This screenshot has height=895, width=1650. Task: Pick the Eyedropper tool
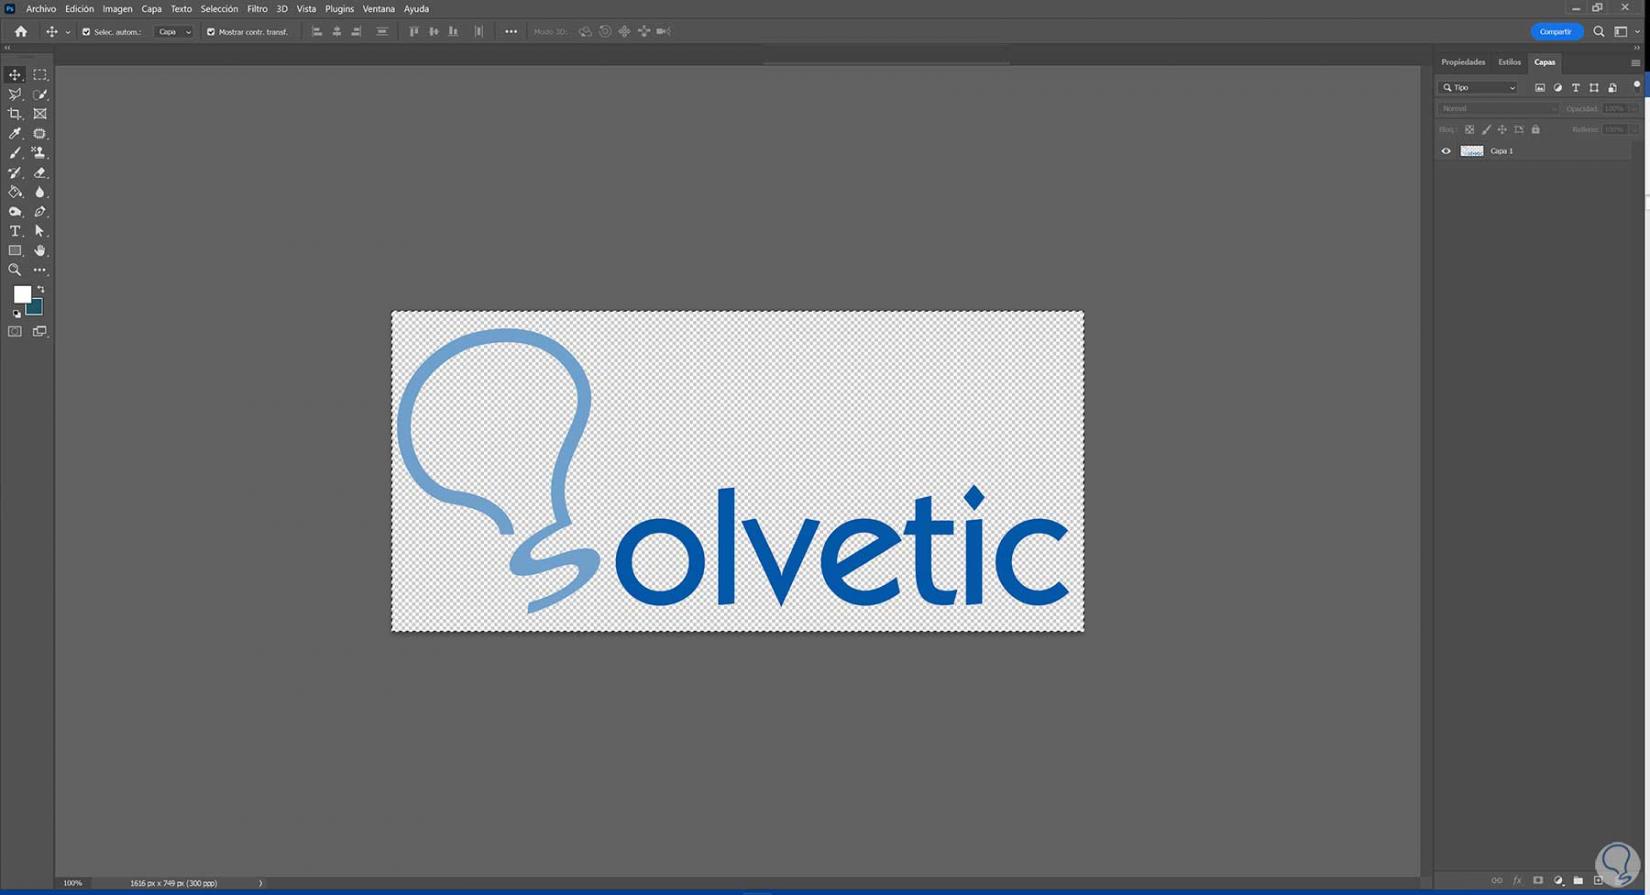15,134
